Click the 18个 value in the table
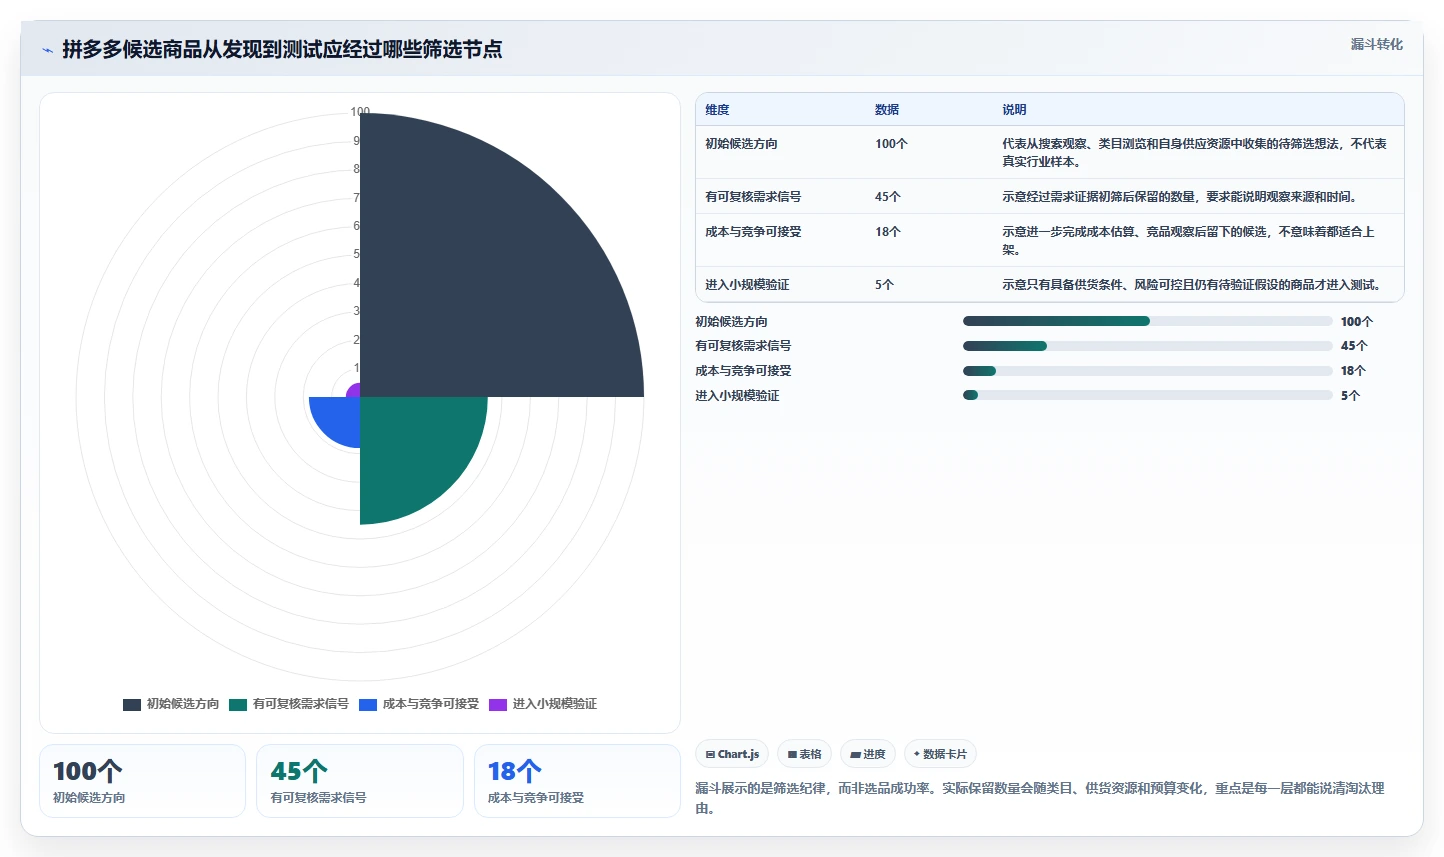The height and width of the screenshot is (857, 1444). pos(888,232)
